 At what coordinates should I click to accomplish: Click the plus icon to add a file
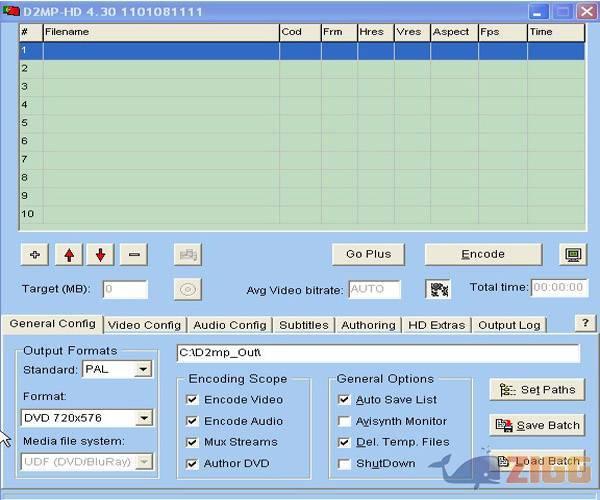pos(35,255)
